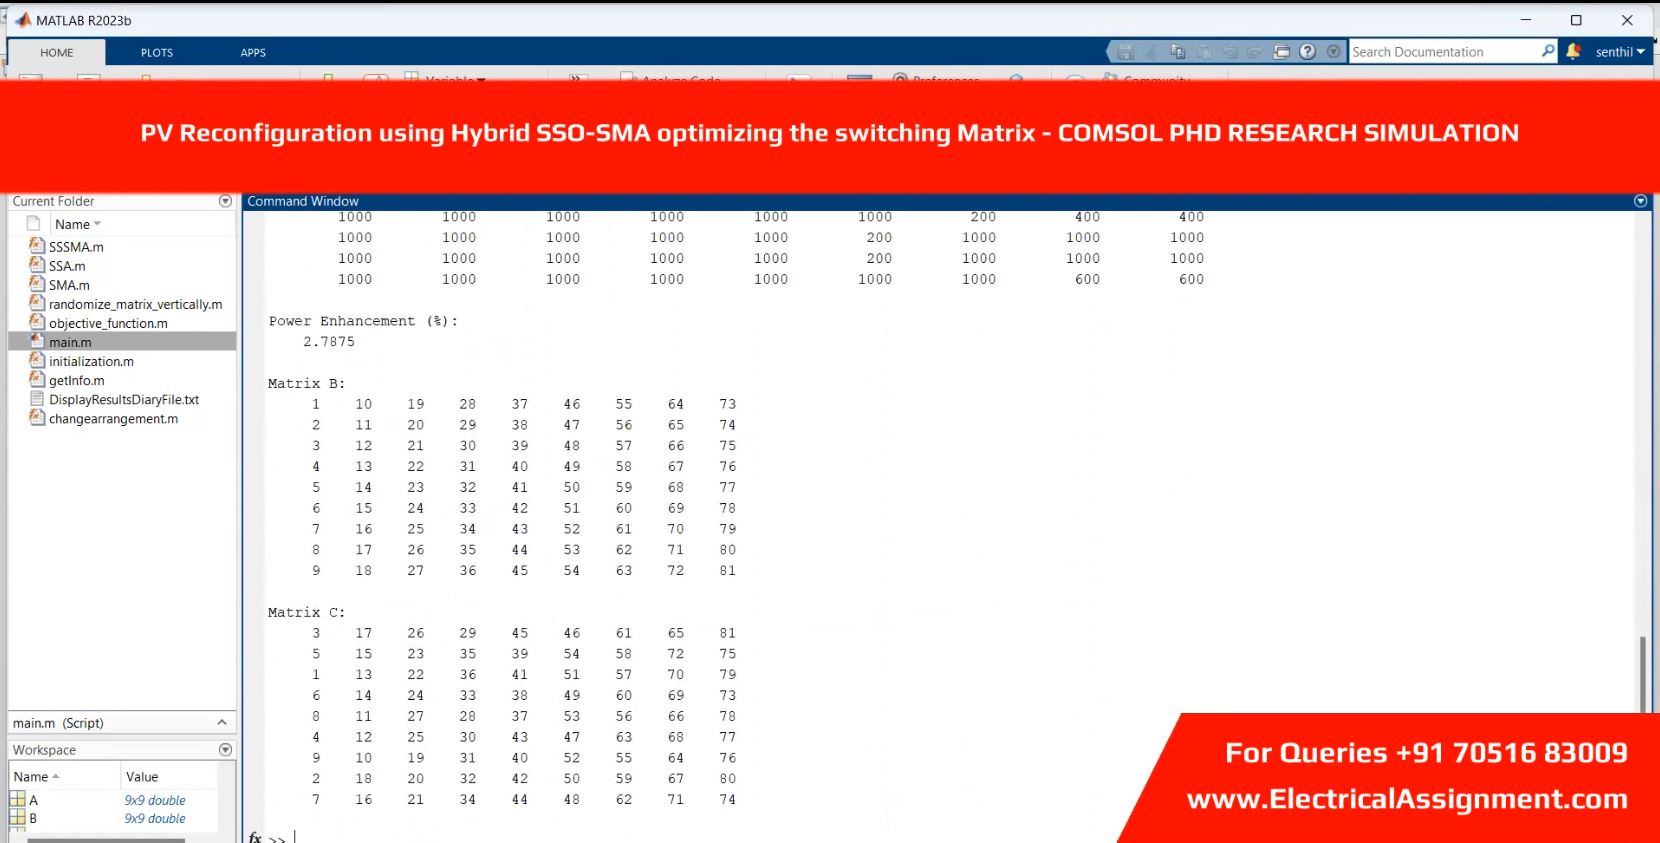1660x843 pixels.
Task: Click objective_function.m file icon
Action: pyautogui.click(x=37, y=322)
